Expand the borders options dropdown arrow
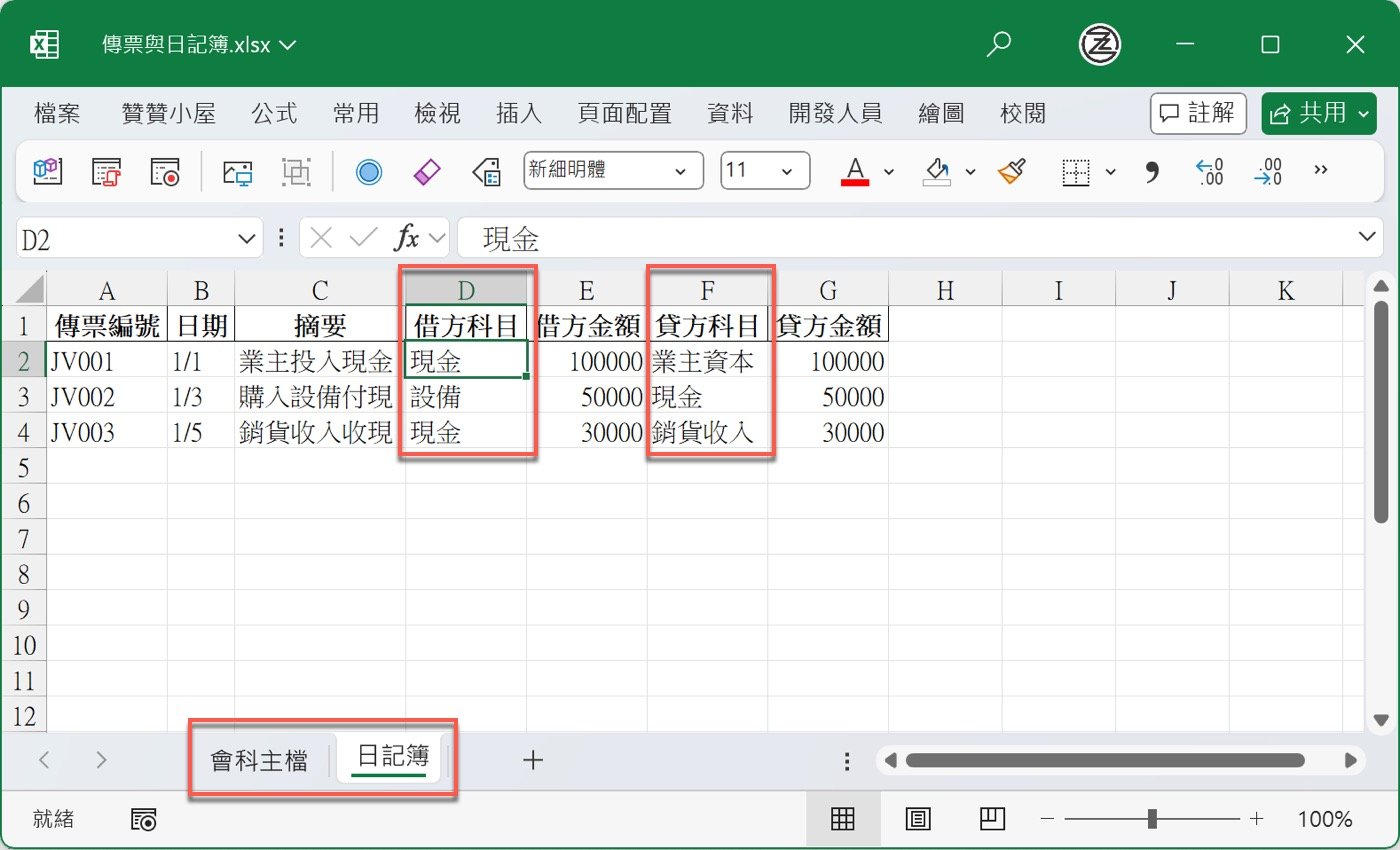This screenshot has height=850, width=1400. point(1110,171)
